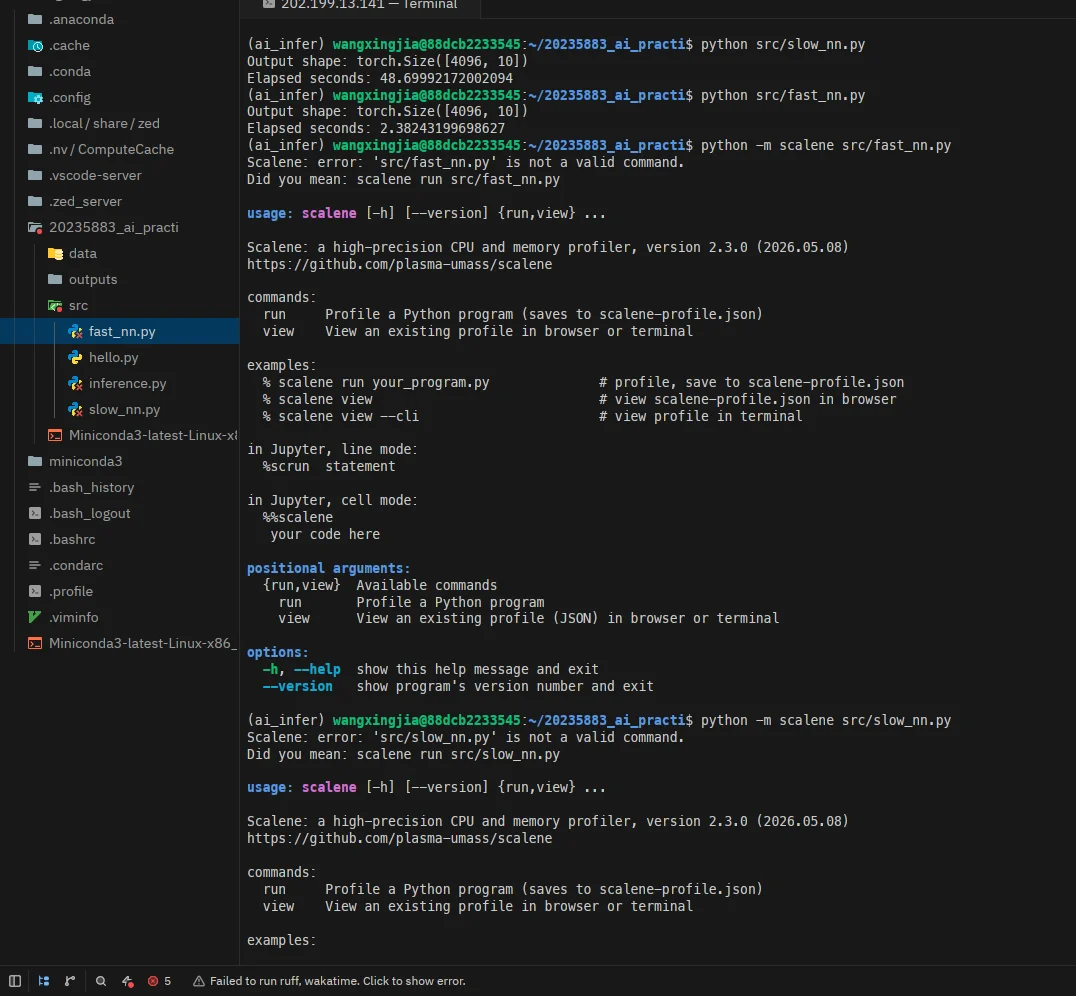
Task: Select the fast_nn.py file
Action: [x=119, y=332]
